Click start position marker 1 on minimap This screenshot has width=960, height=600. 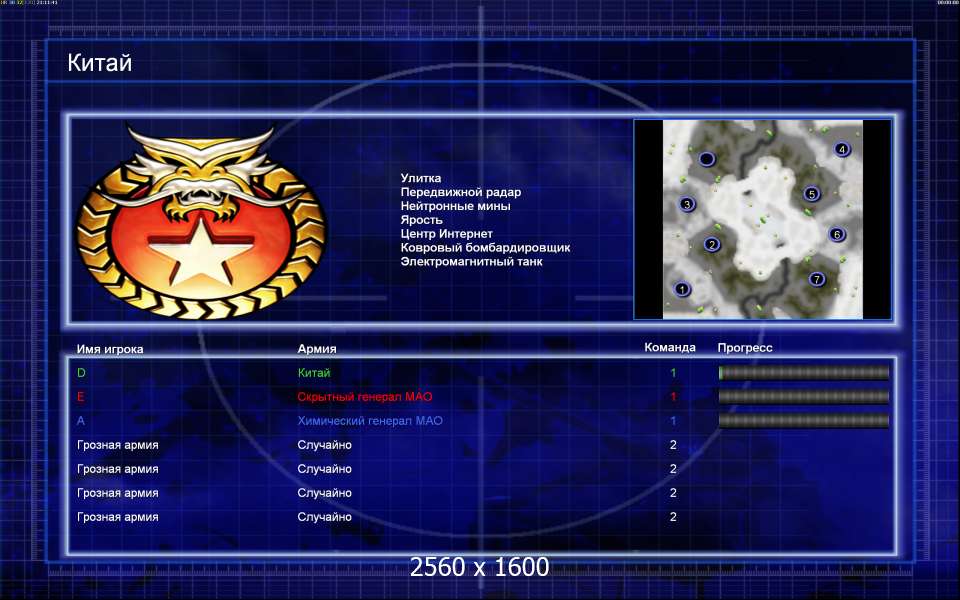coord(682,289)
